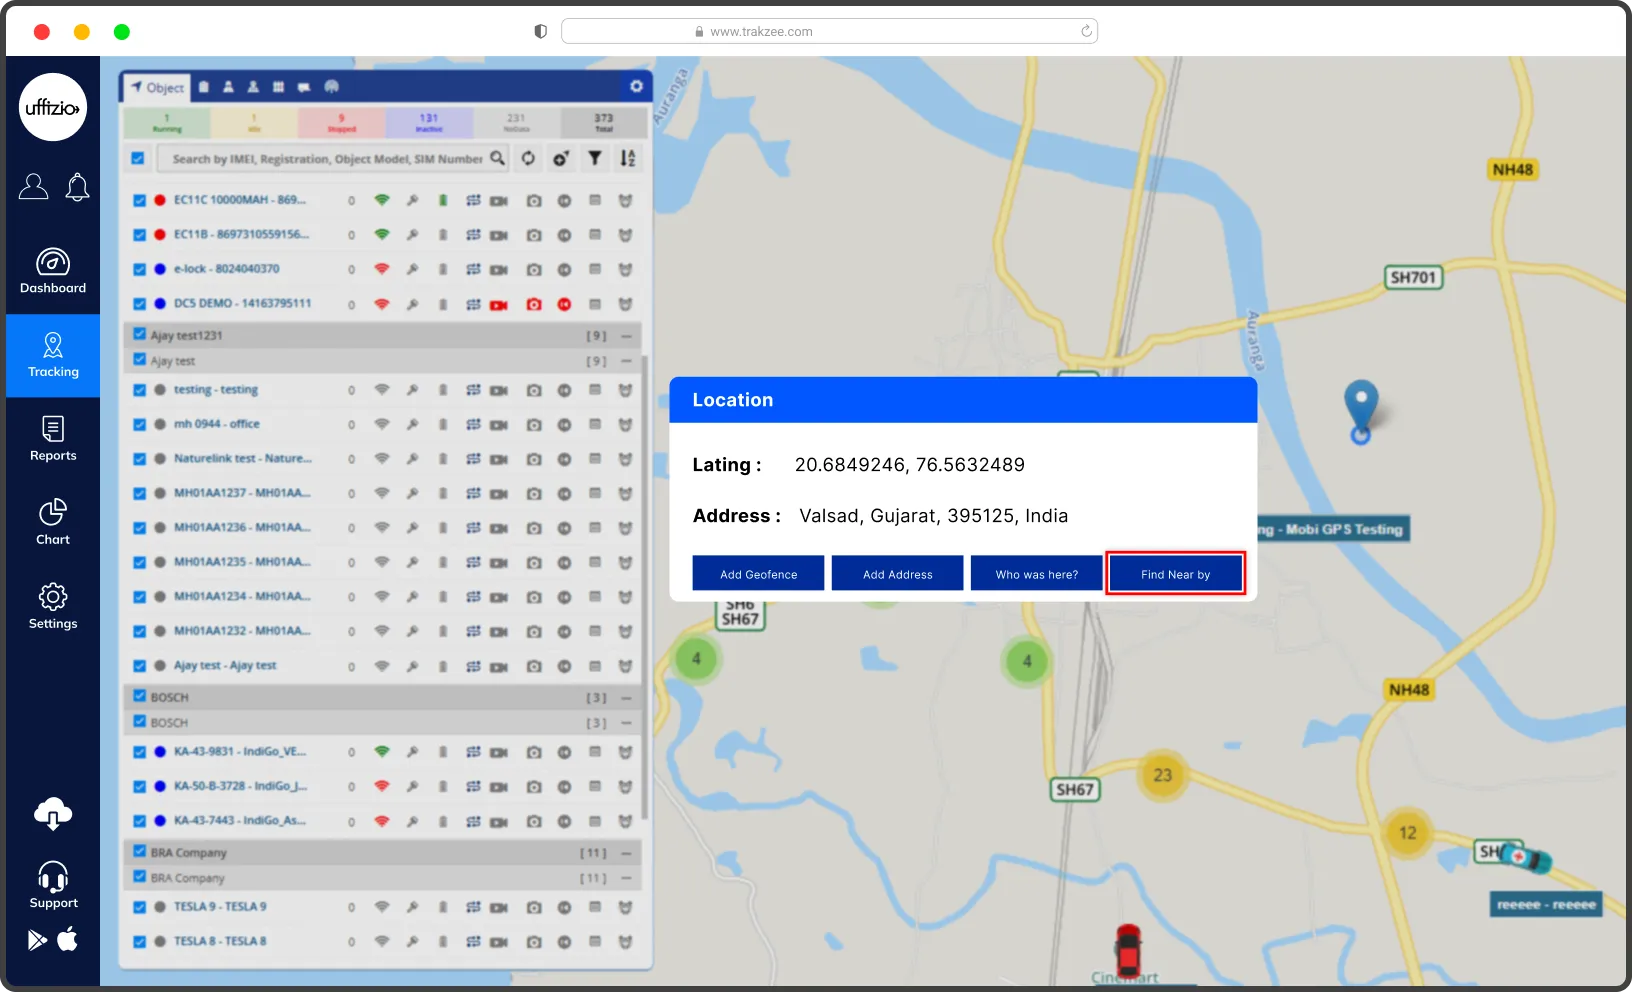The image size is (1632, 992).
Task: Collapse the BRA Company group
Action: 626,853
